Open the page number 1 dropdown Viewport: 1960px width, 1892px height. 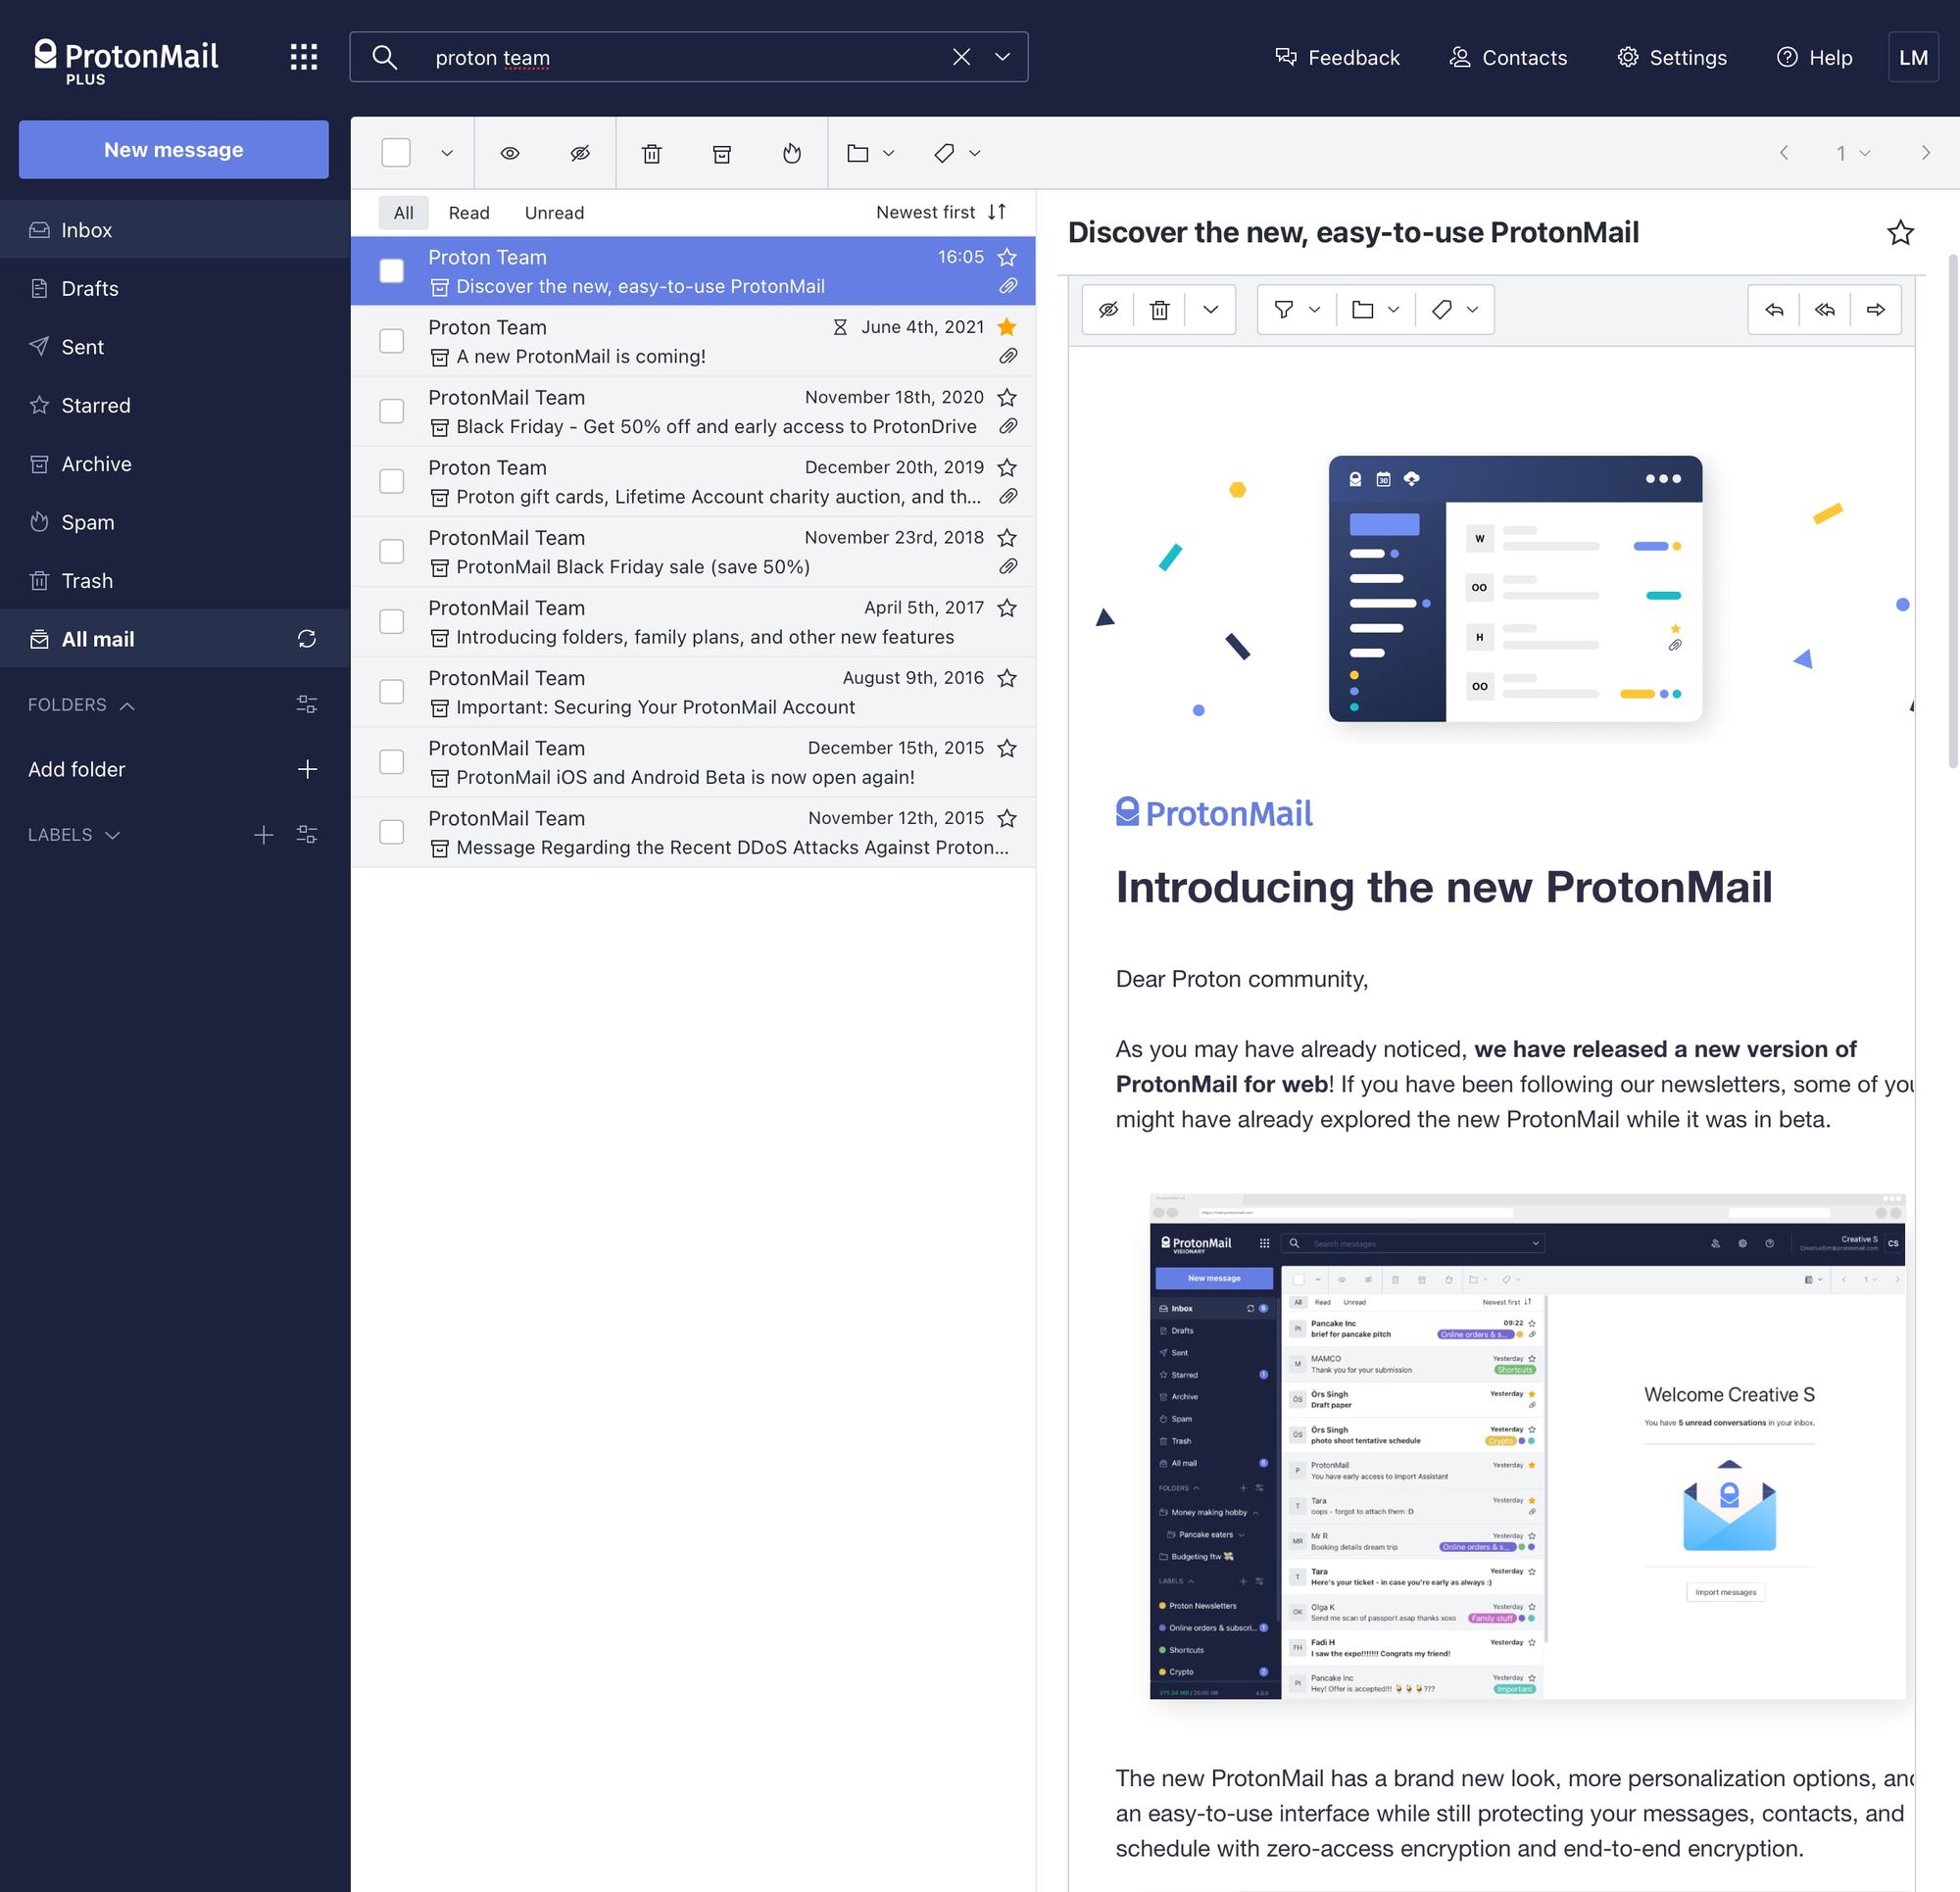click(1853, 153)
